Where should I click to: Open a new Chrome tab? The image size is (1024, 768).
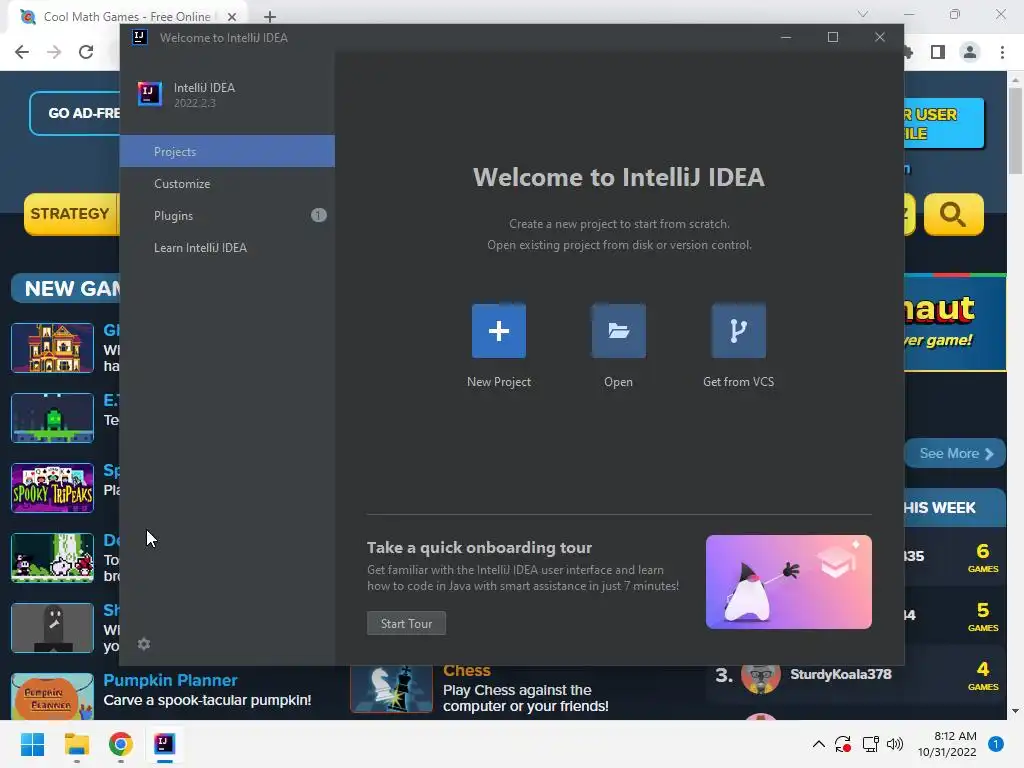pyautogui.click(x=270, y=17)
